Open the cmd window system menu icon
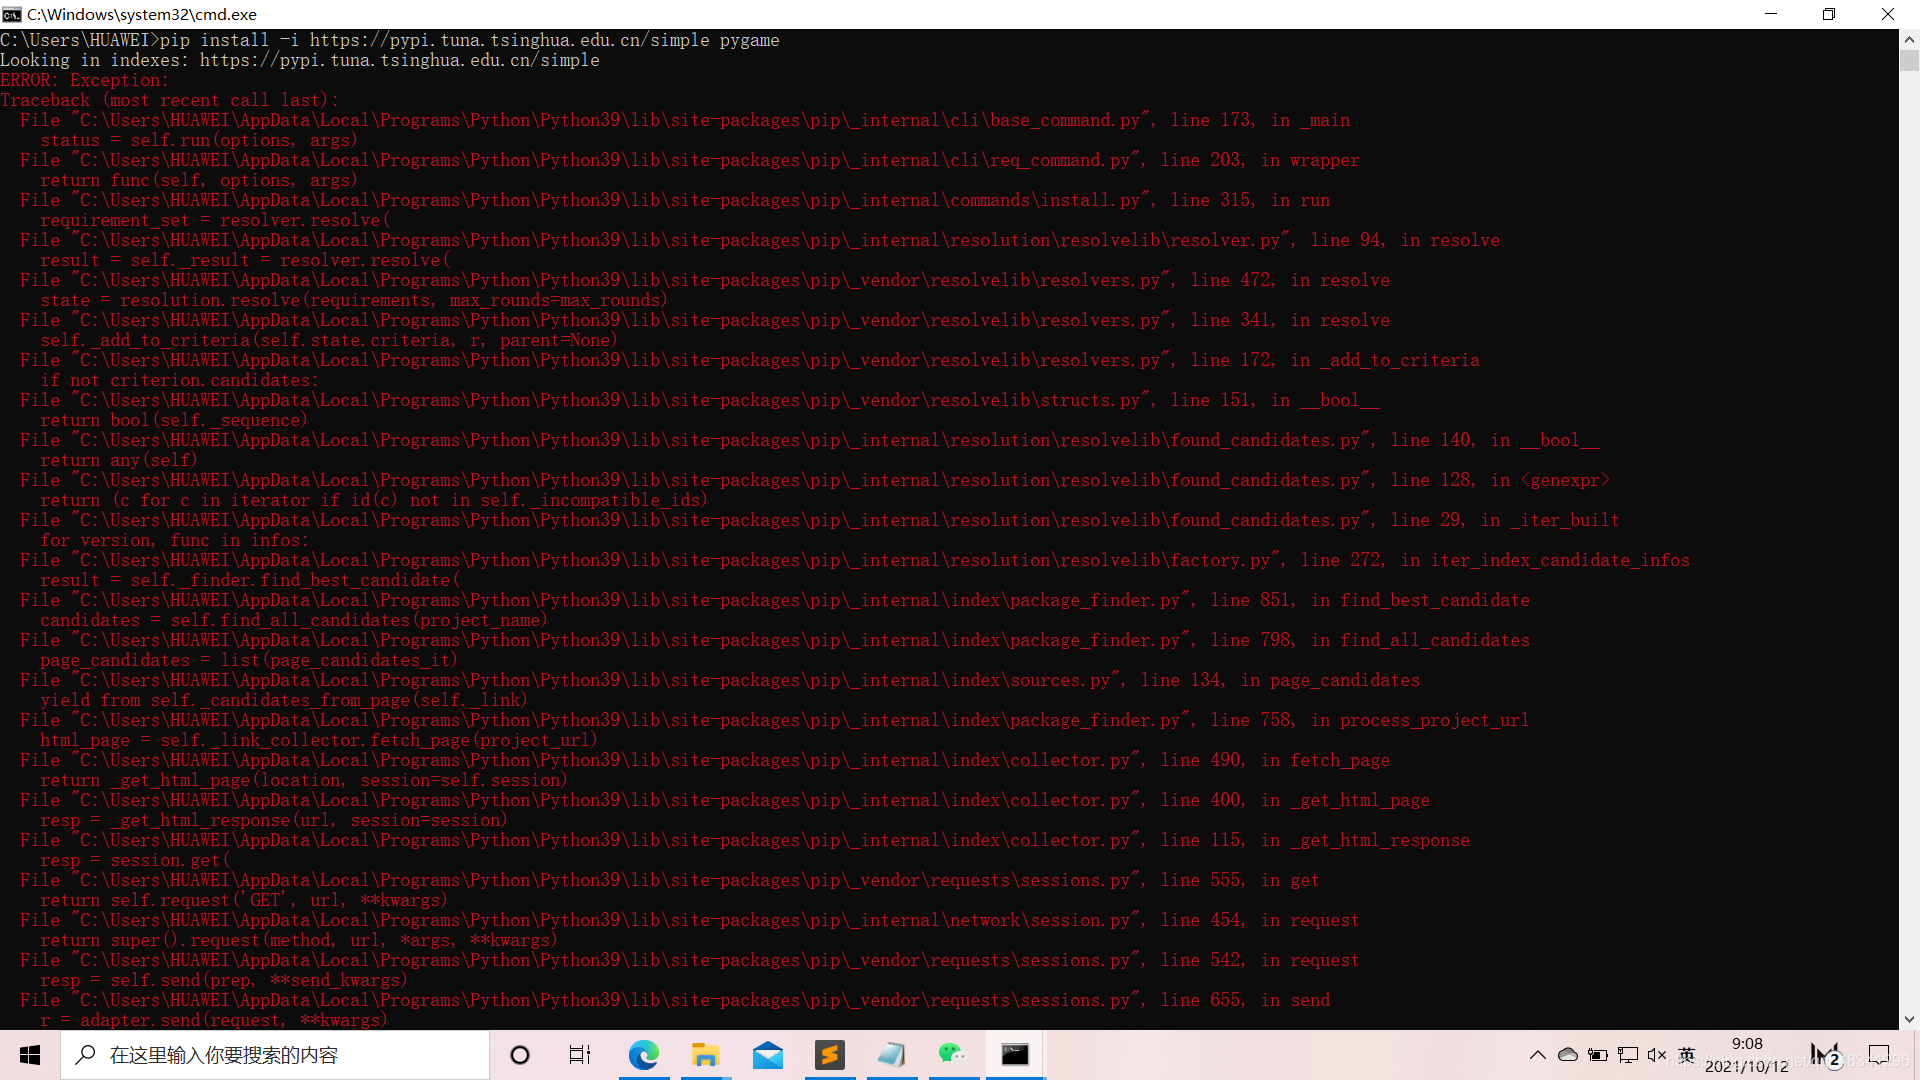The height and width of the screenshot is (1080, 1920). [x=11, y=14]
